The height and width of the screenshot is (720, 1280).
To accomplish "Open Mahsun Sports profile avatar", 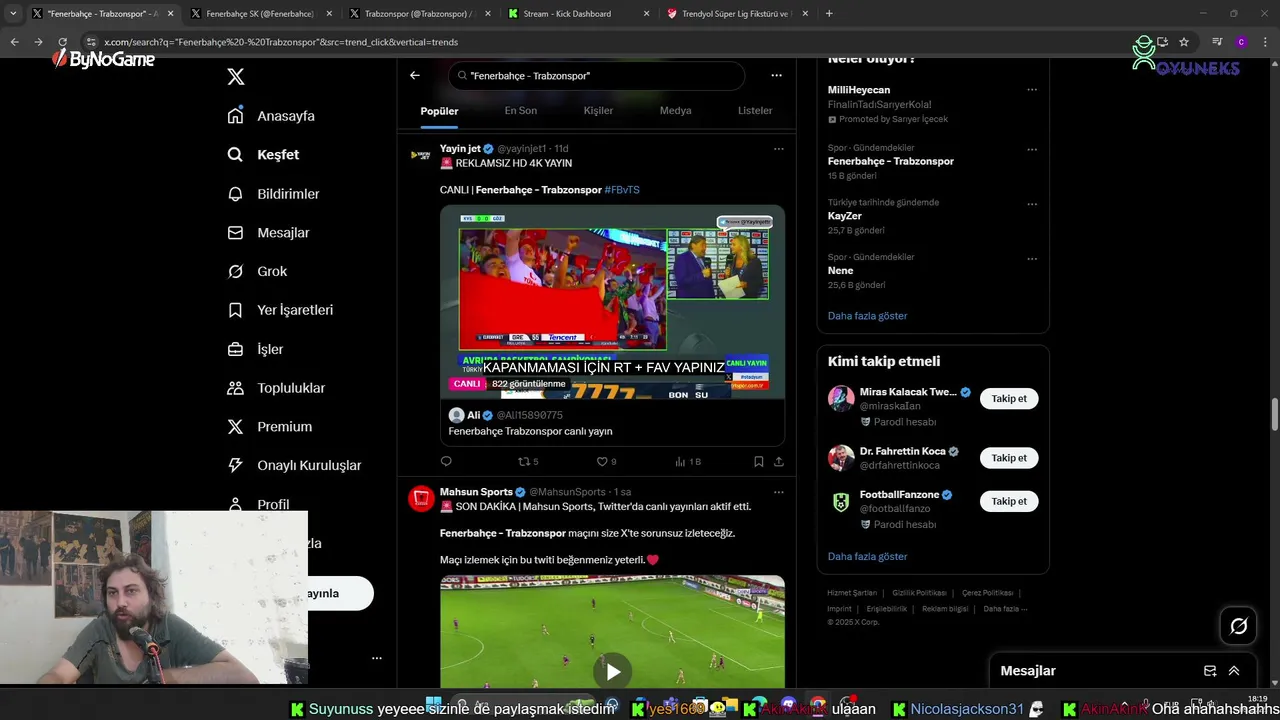I will coord(421,498).
